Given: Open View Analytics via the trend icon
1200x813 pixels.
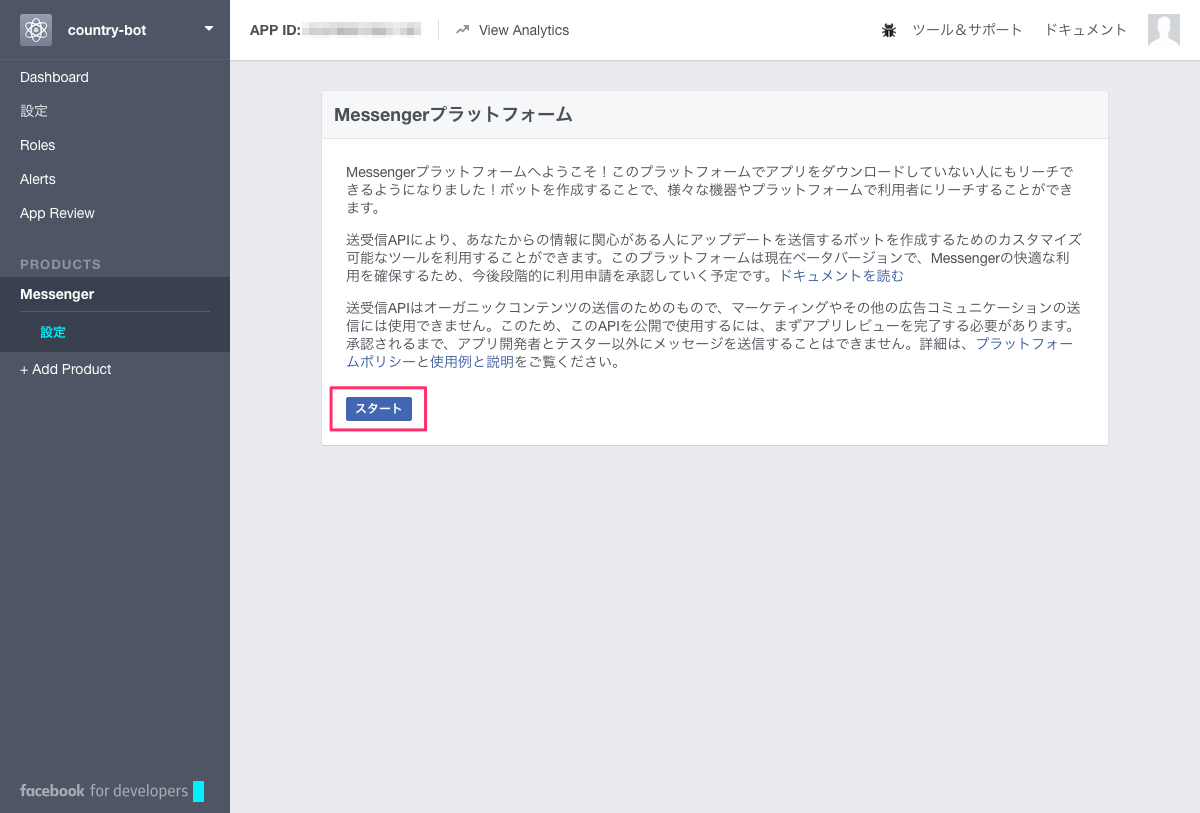Looking at the screenshot, I should (x=462, y=30).
